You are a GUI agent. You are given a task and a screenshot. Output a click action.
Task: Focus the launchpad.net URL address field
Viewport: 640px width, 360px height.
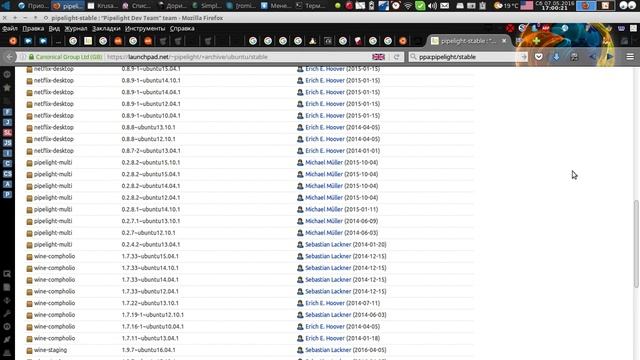237,57
